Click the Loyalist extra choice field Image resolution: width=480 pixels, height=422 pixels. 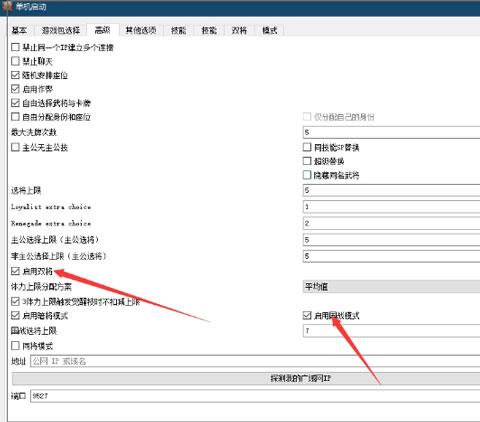[x=391, y=207]
